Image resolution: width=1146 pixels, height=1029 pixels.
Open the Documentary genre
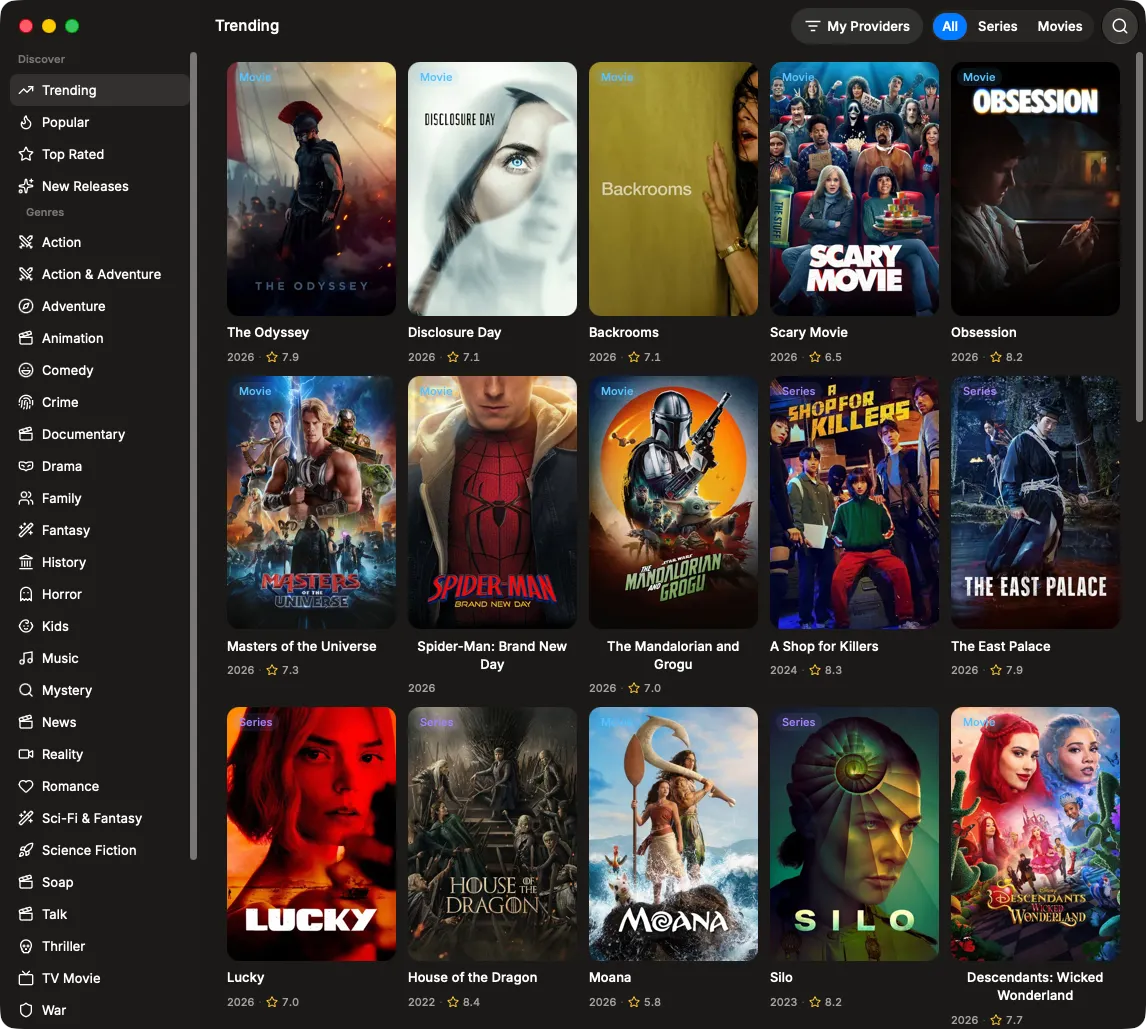pyautogui.click(x=99, y=434)
